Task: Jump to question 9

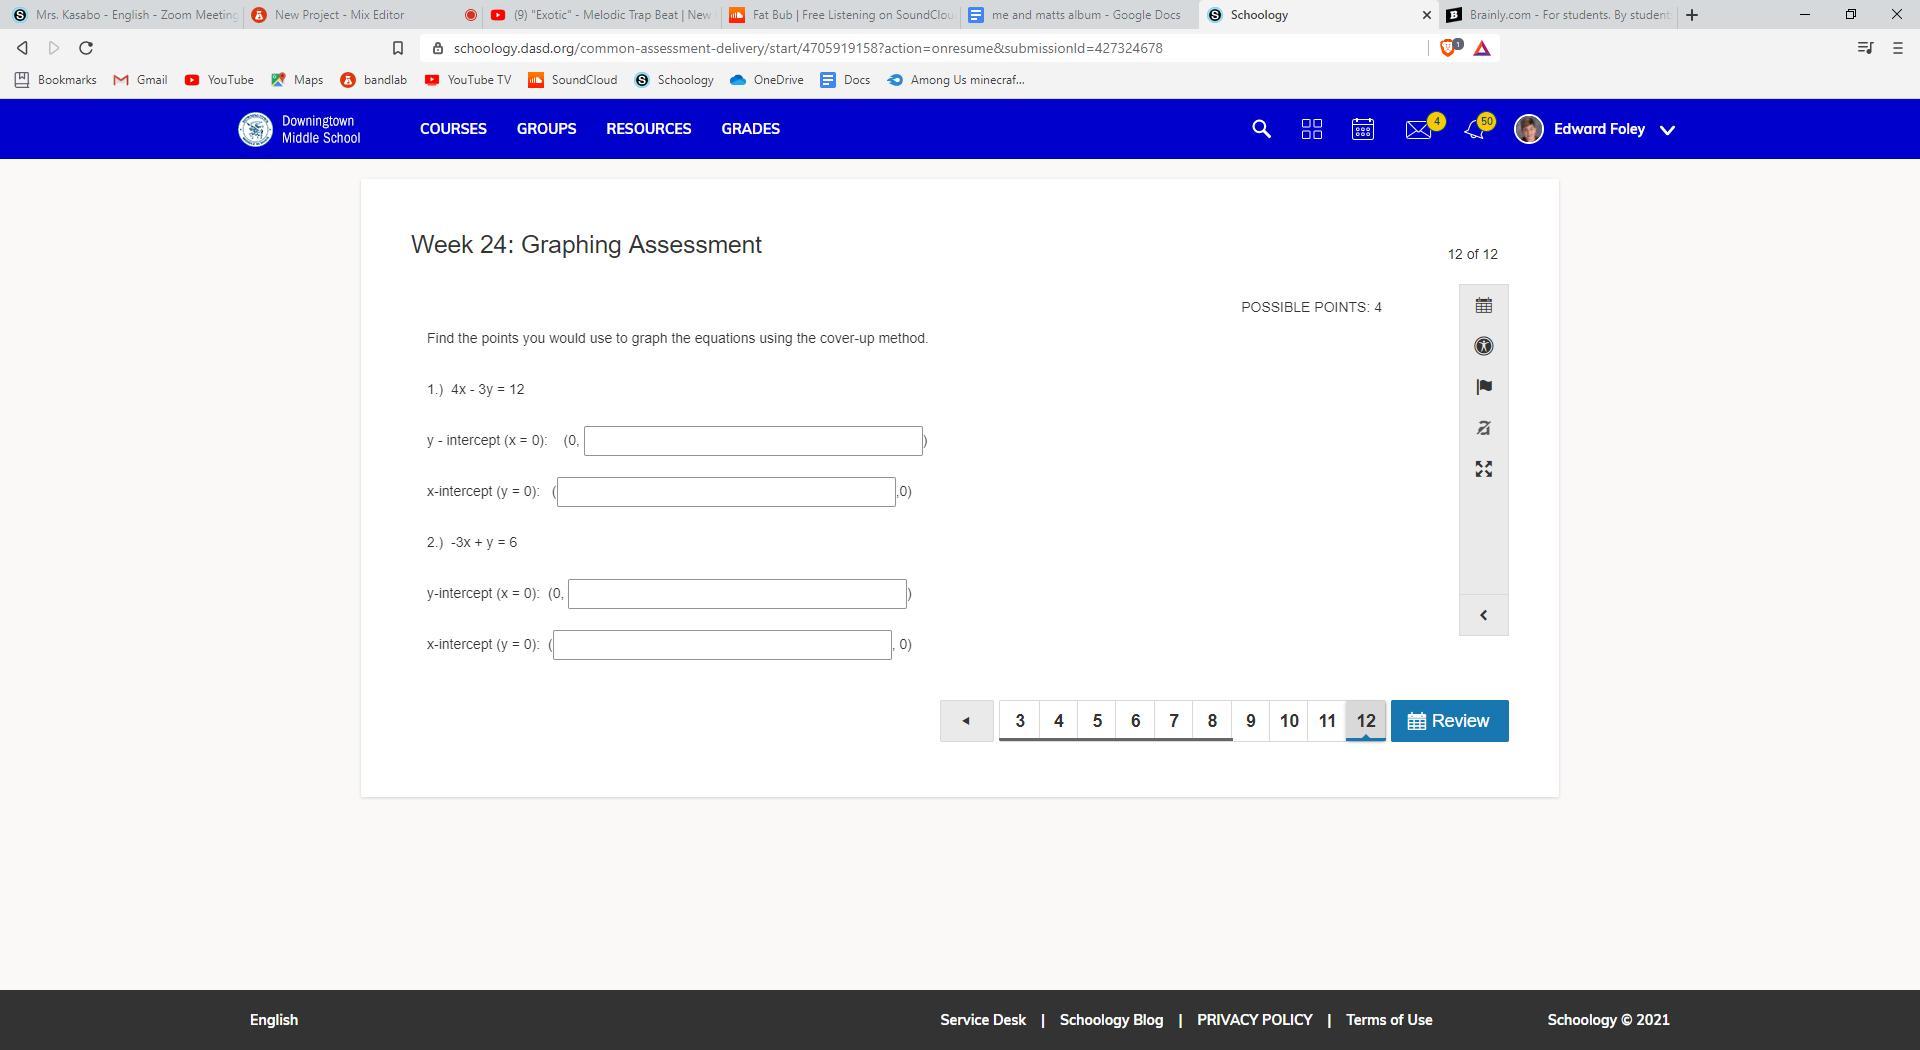Action: click(x=1250, y=721)
